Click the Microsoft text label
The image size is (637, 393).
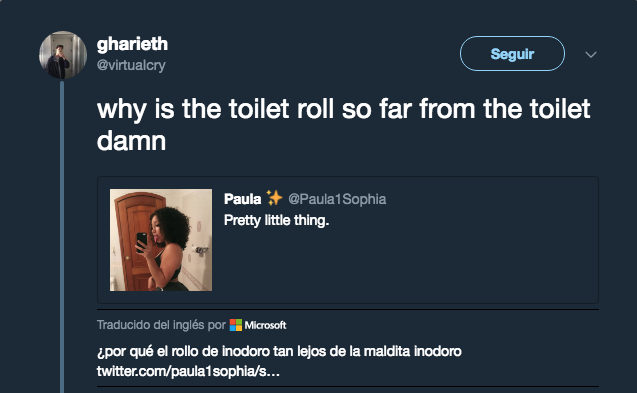click(265, 325)
